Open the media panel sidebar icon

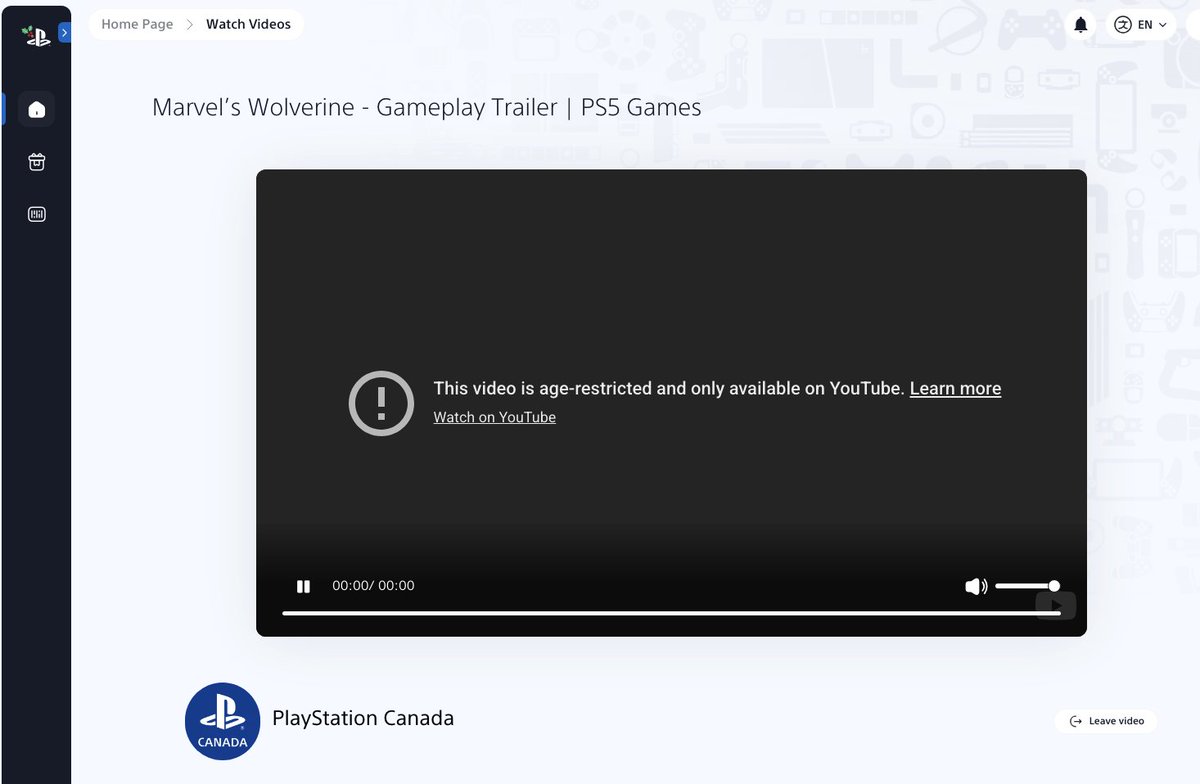(37, 214)
